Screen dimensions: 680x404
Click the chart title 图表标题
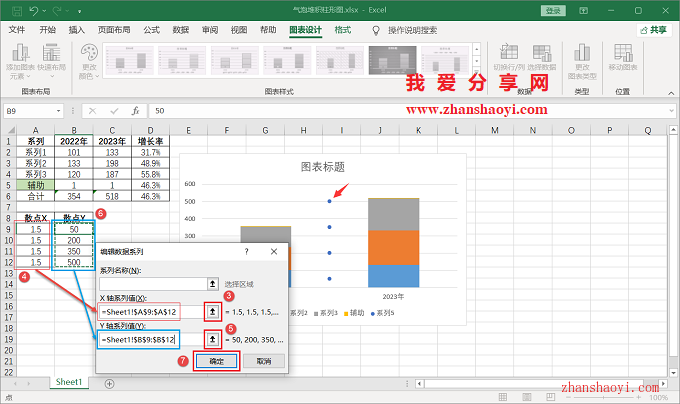[x=323, y=167]
